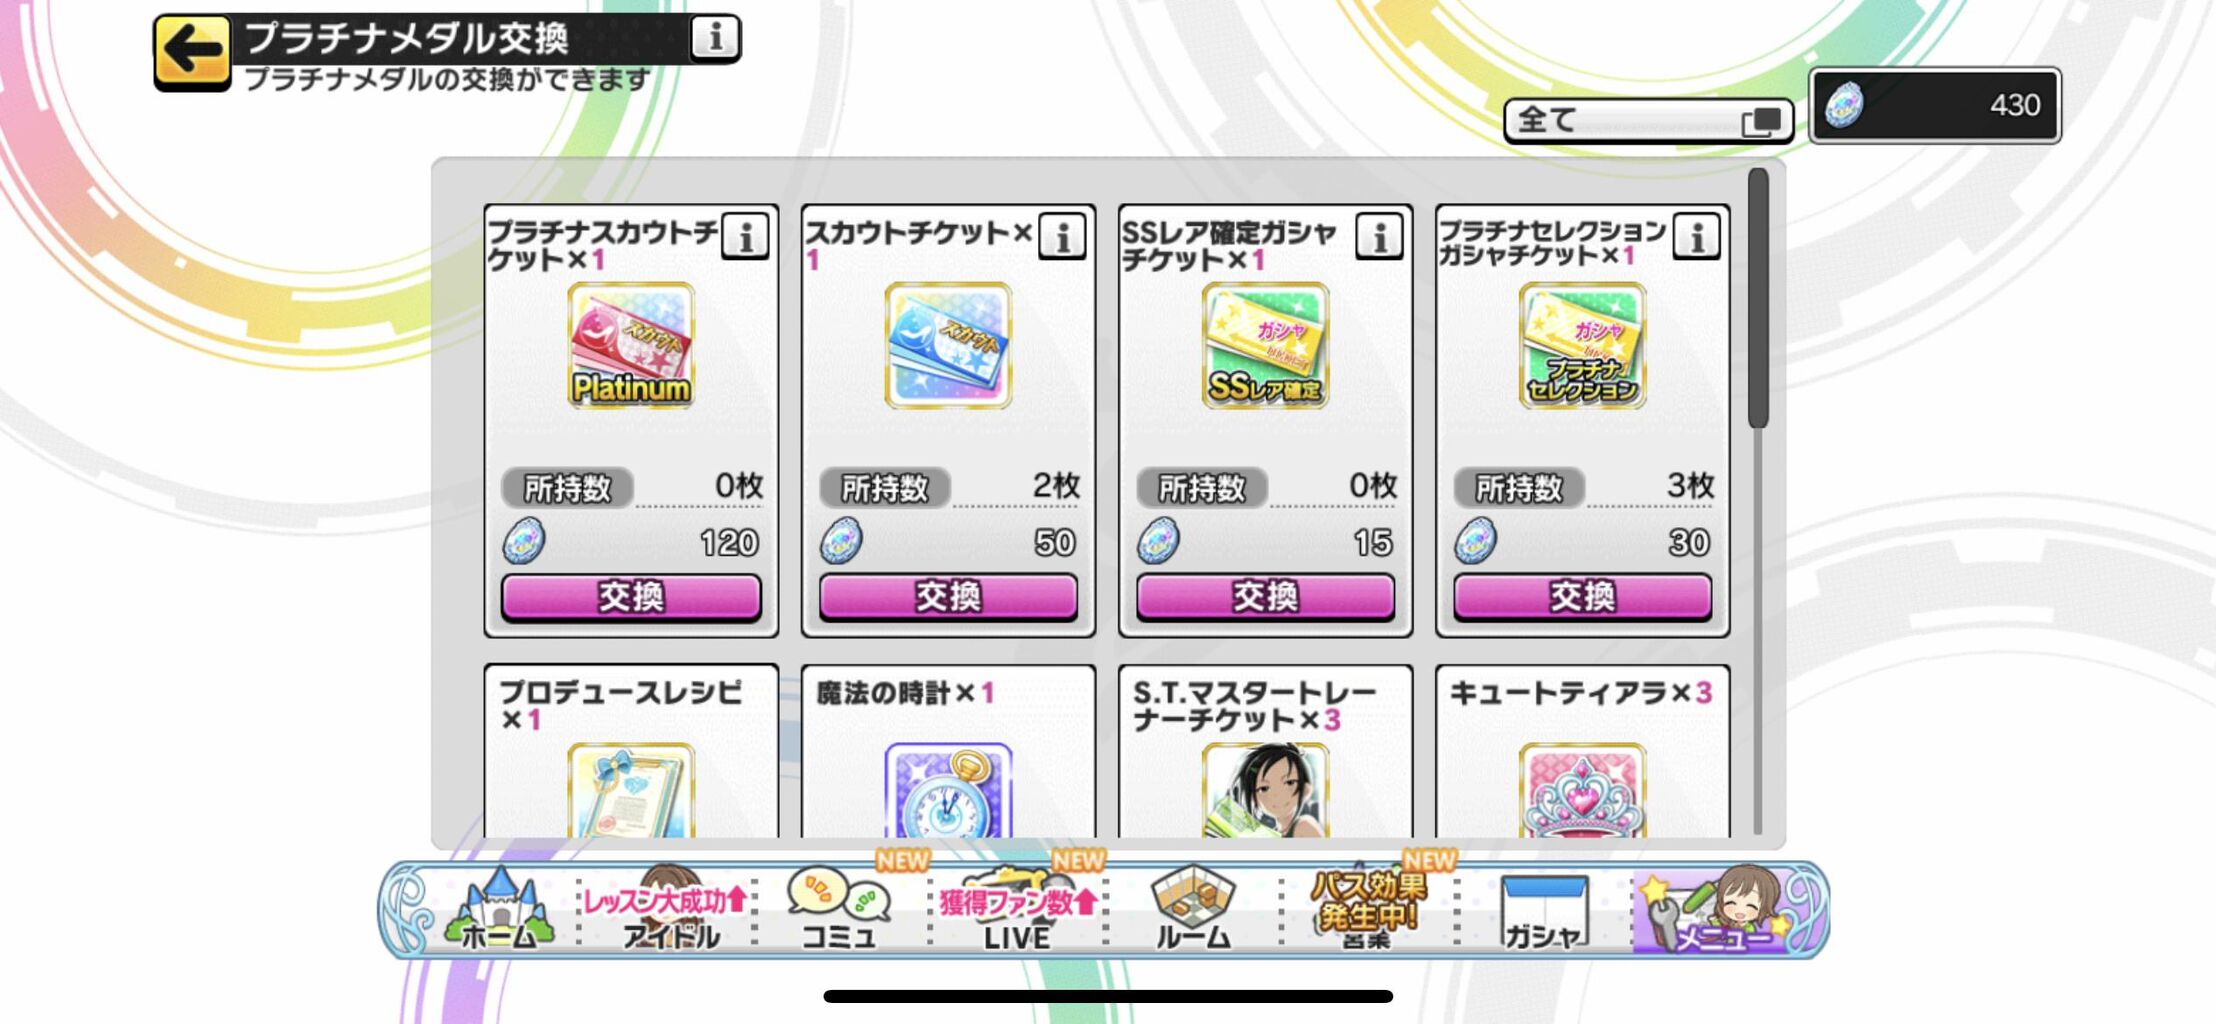Open info for スカウトチケット item
Viewport: 2216px width, 1024px height.
click(x=1062, y=237)
